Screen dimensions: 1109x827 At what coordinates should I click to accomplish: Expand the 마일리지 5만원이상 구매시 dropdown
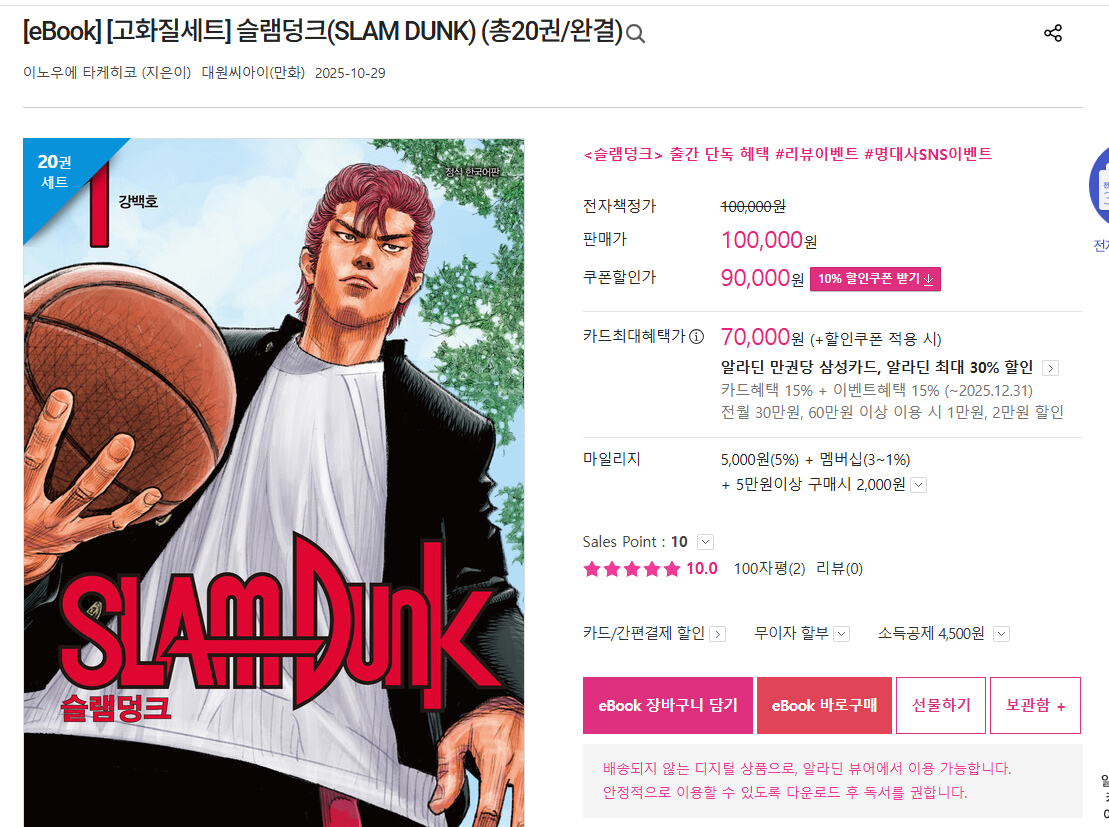click(919, 485)
